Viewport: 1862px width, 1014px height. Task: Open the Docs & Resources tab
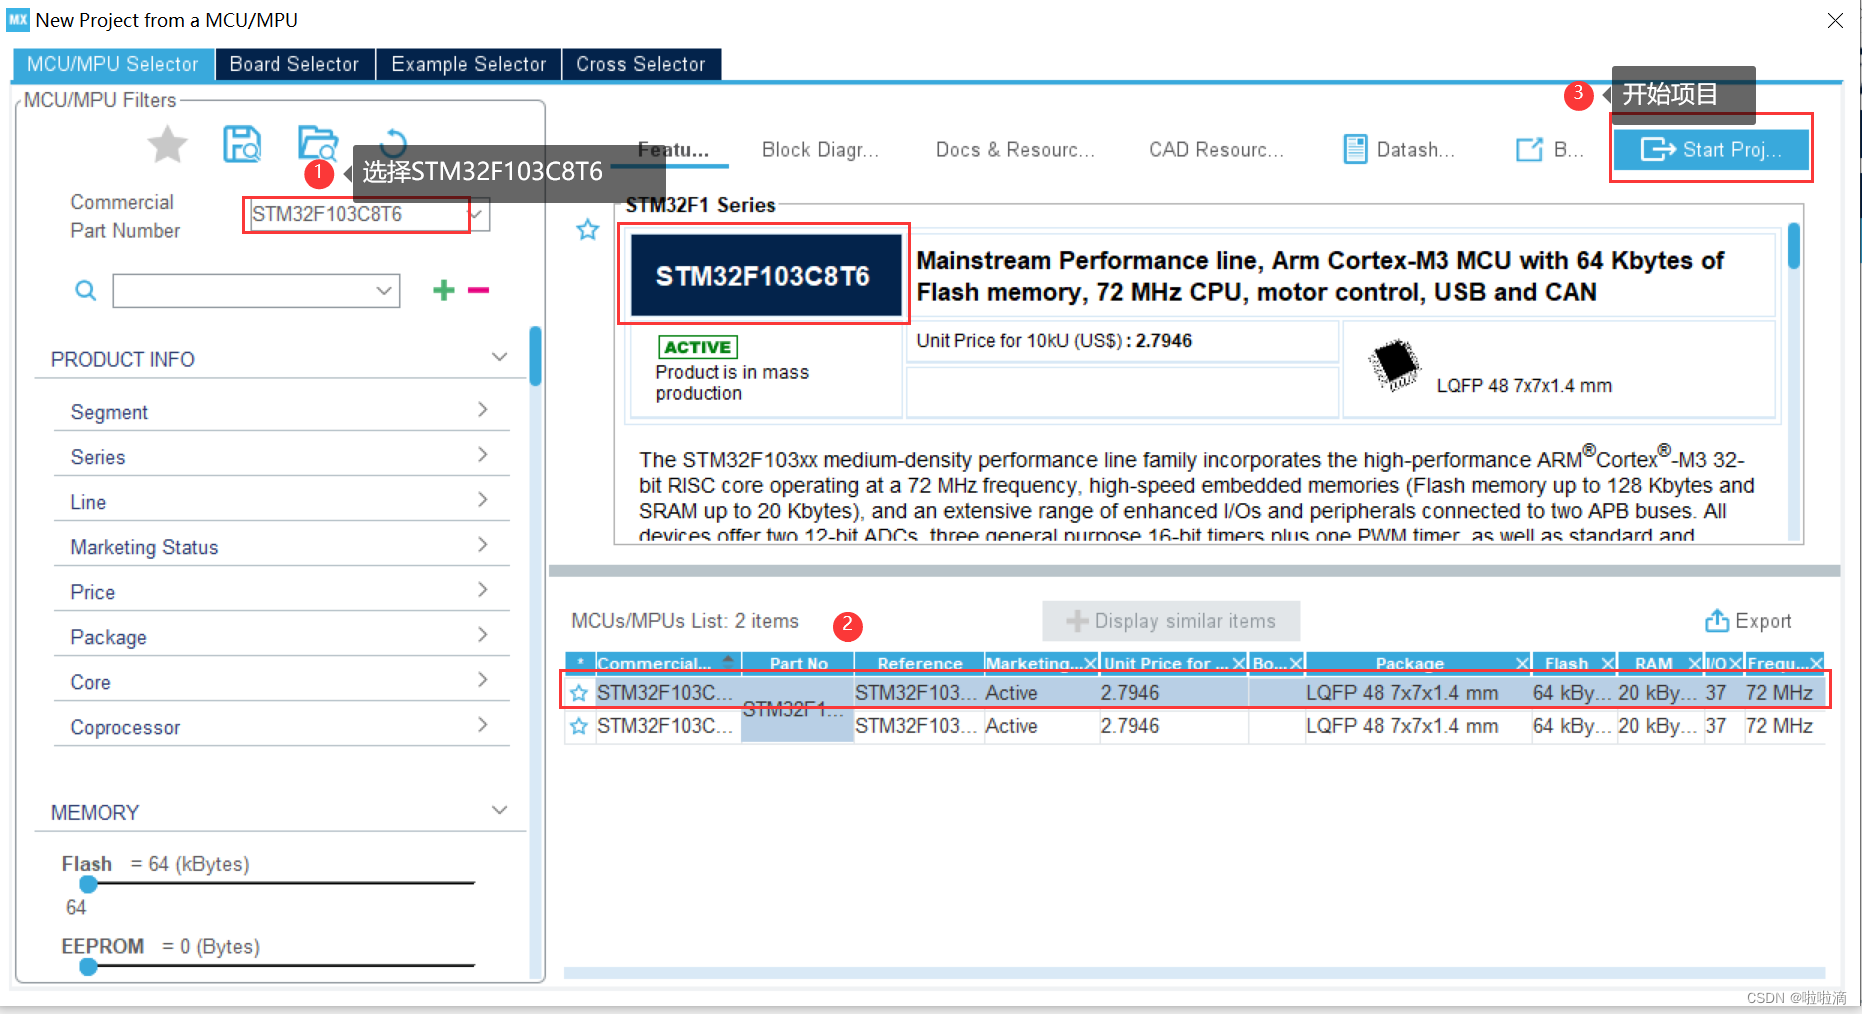[1015, 150]
